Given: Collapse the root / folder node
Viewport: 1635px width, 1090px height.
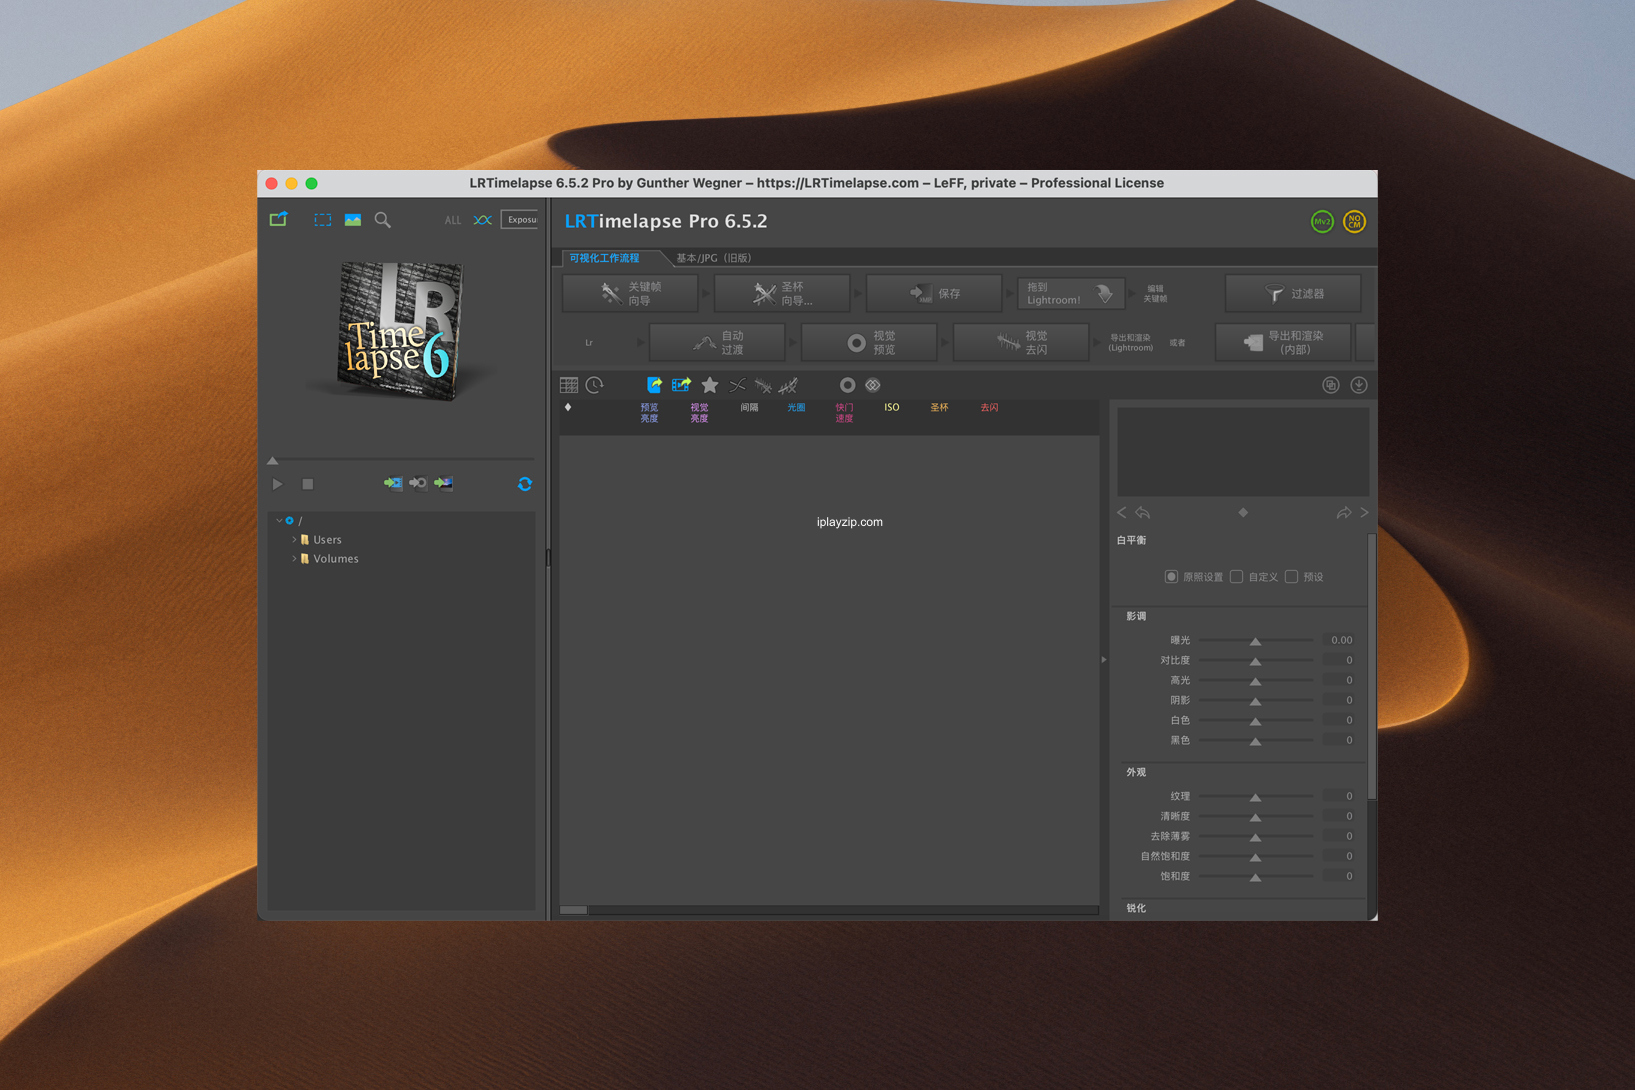Looking at the screenshot, I should click(279, 520).
